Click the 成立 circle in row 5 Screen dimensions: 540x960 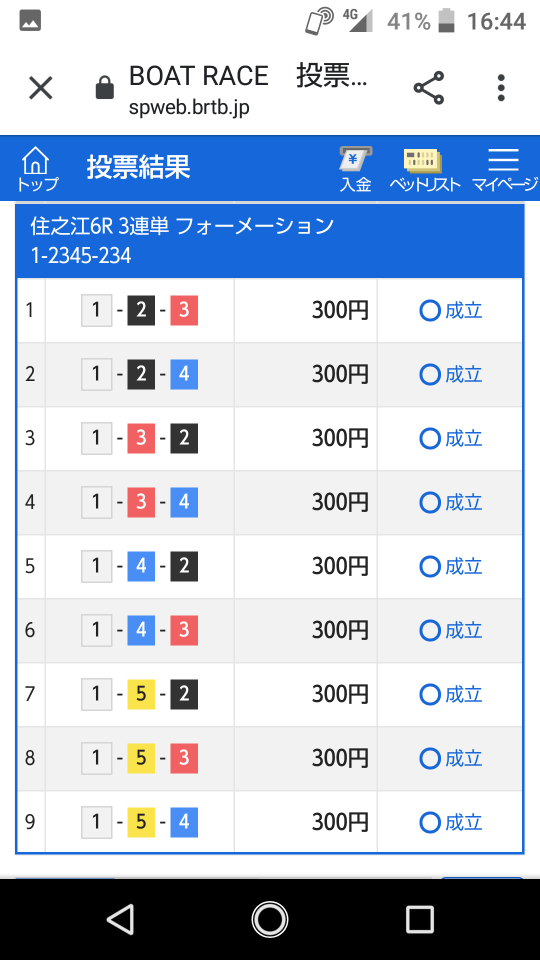(430, 566)
